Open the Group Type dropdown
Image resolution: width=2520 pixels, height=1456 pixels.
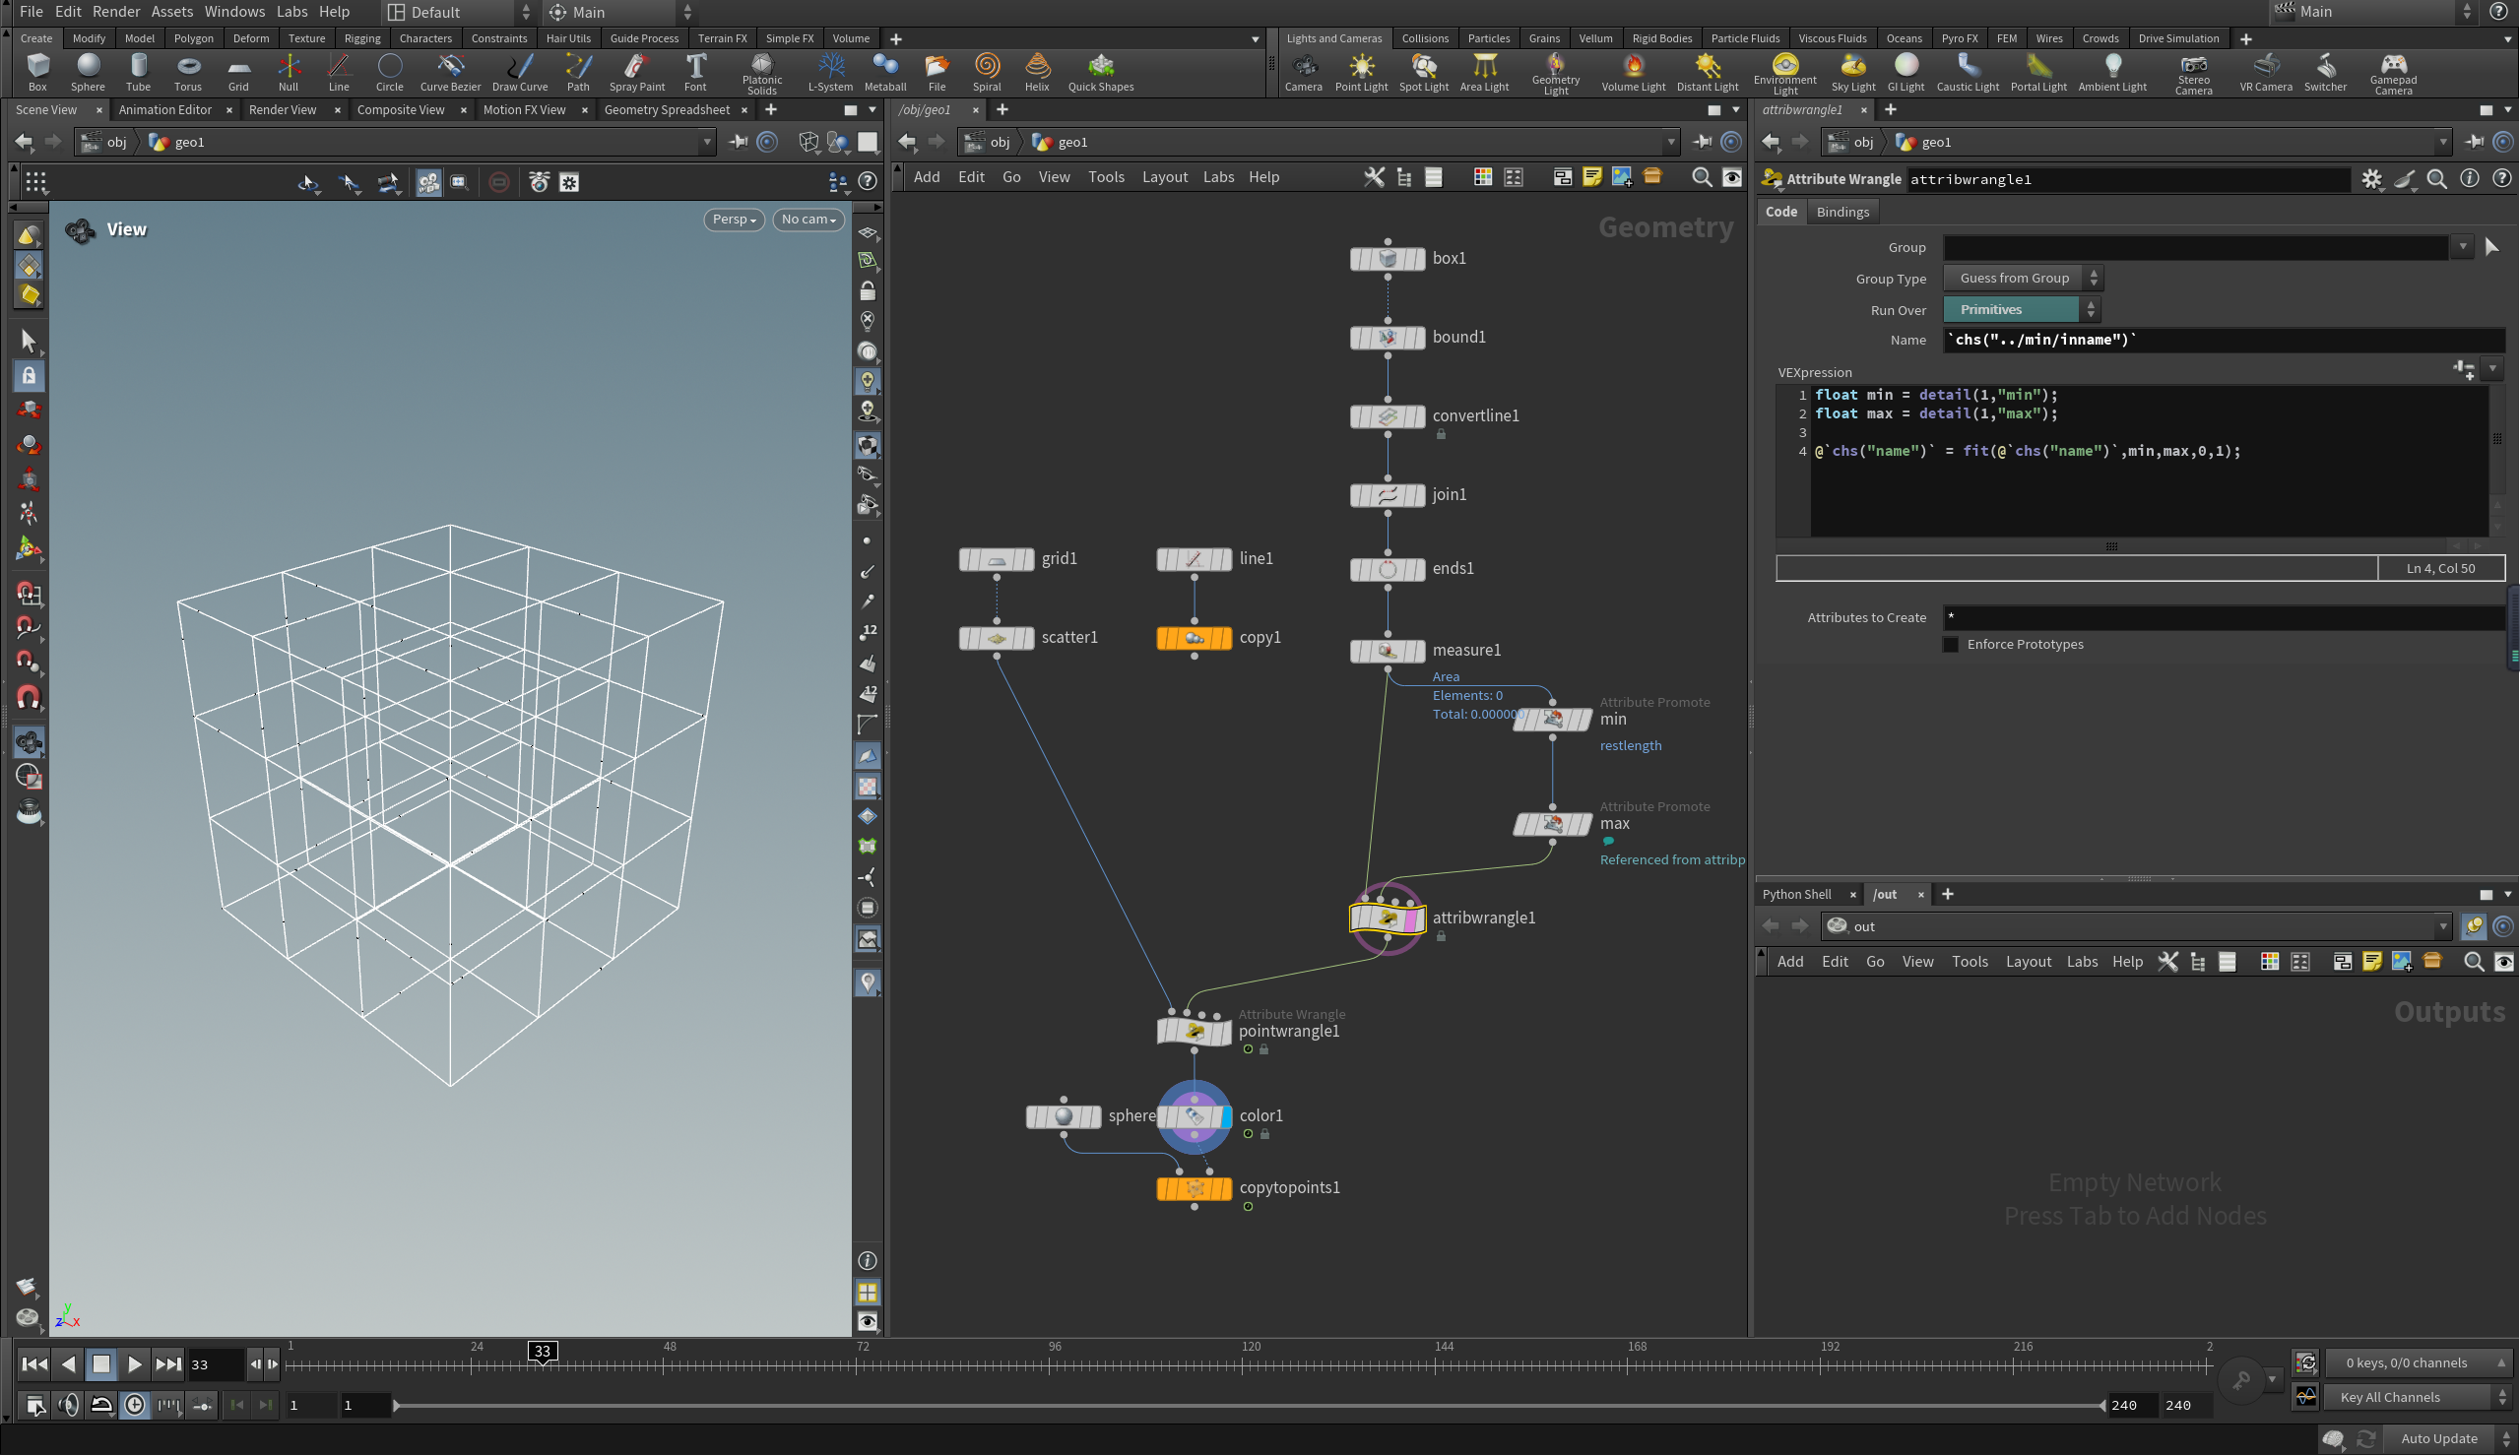[x=2022, y=278]
